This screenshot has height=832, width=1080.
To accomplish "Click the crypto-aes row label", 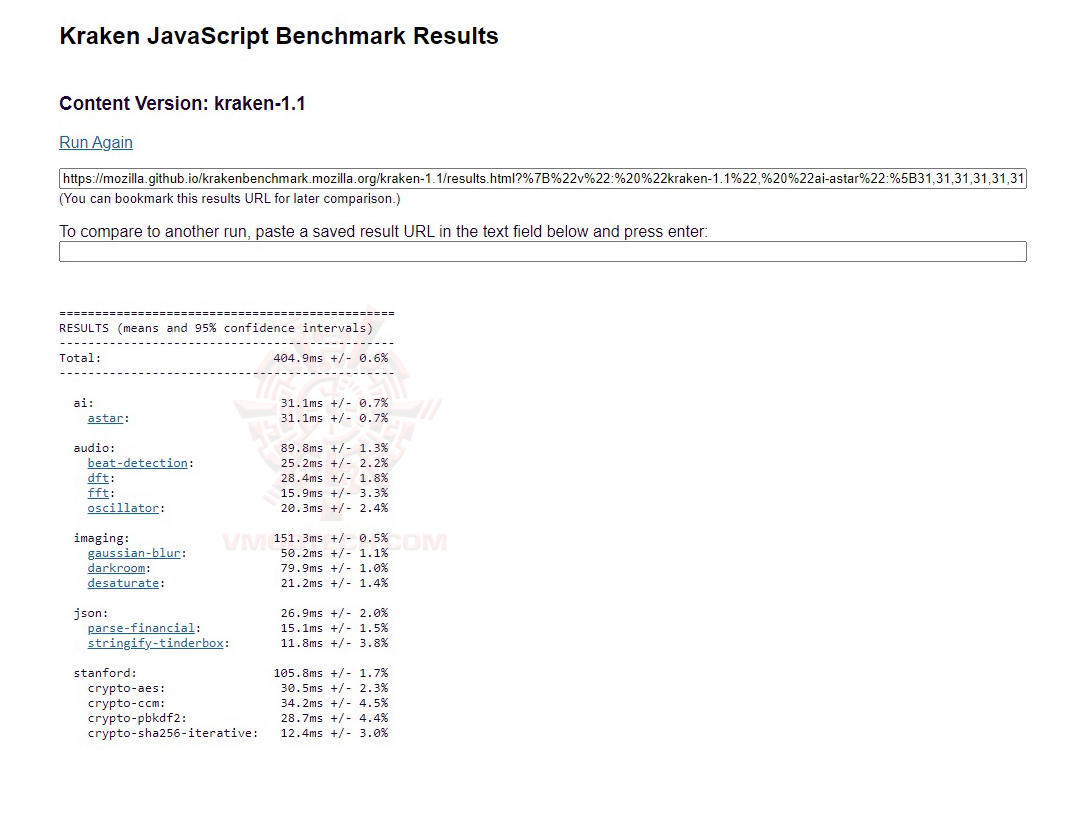I will tap(126, 688).
